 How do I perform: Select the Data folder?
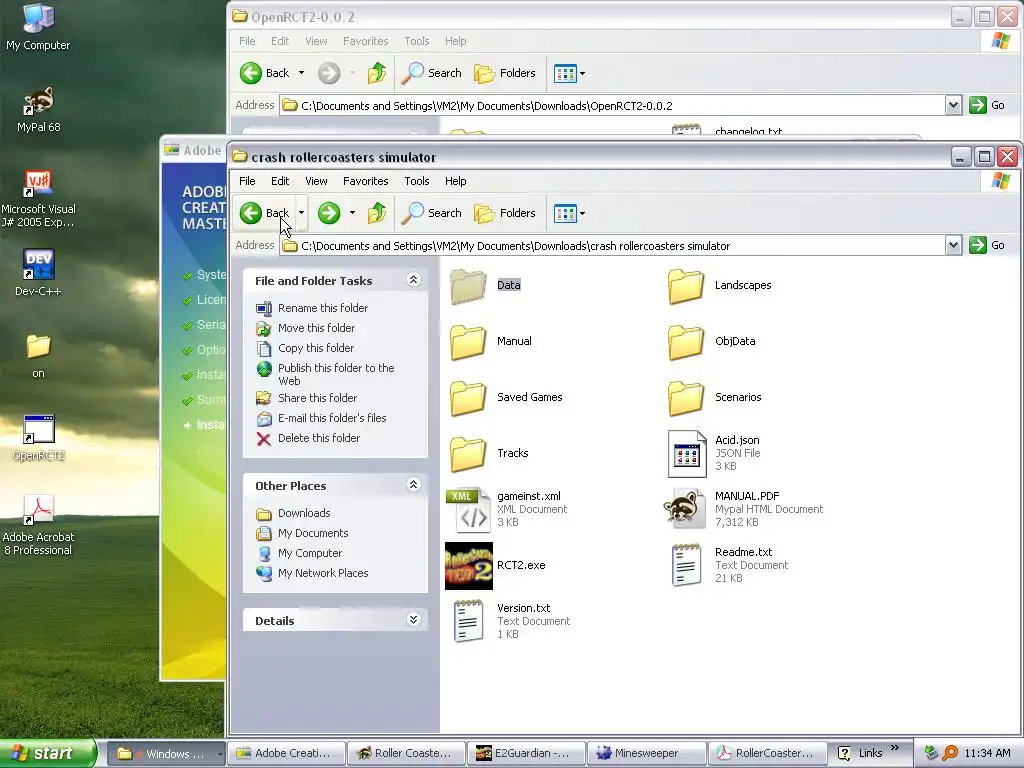tap(485, 285)
